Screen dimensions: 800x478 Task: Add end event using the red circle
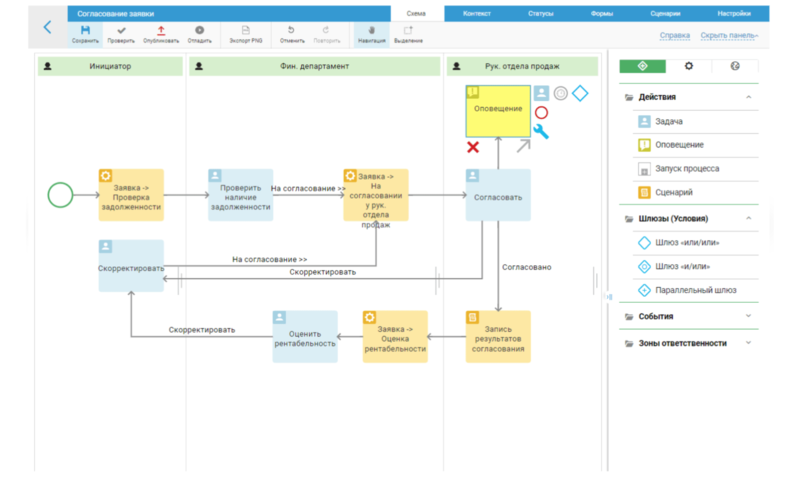pos(541,113)
